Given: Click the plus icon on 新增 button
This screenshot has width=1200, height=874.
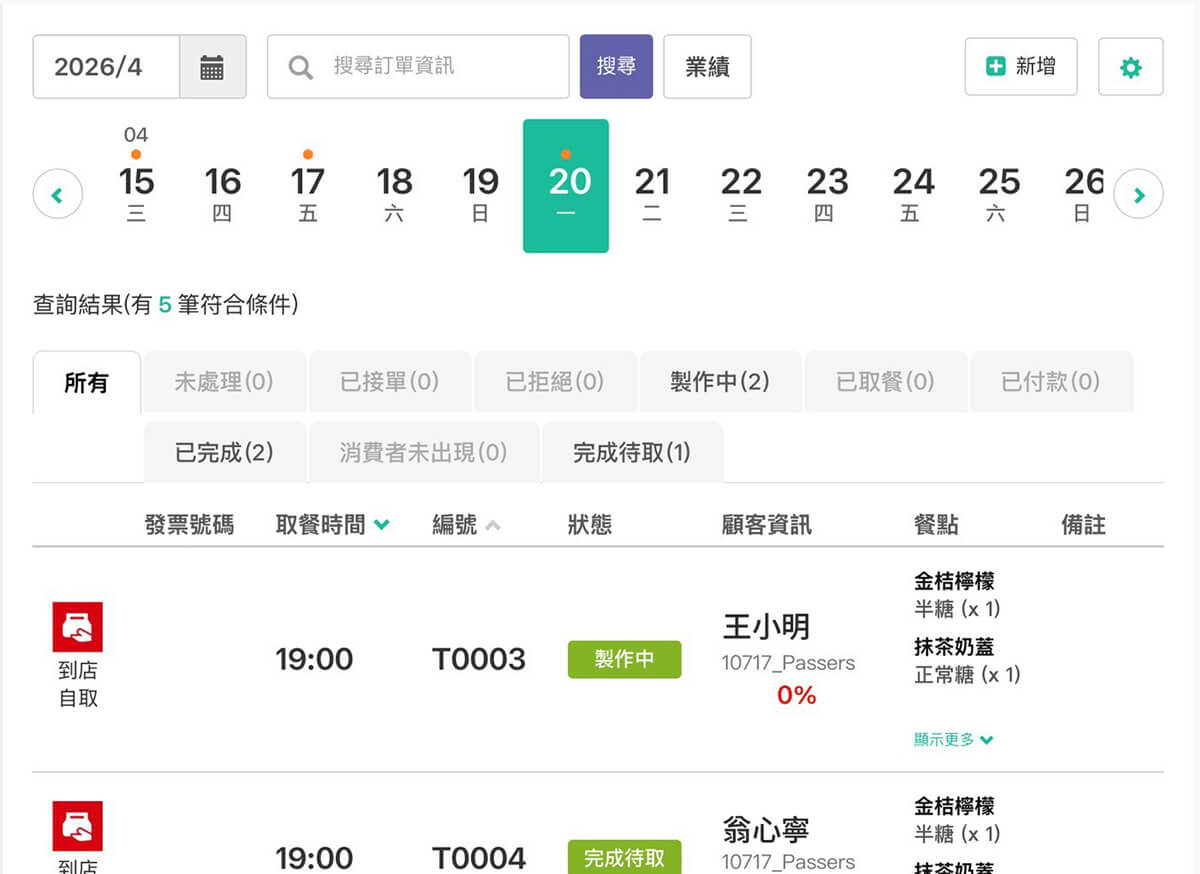Looking at the screenshot, I should click(x=995, y=67).
